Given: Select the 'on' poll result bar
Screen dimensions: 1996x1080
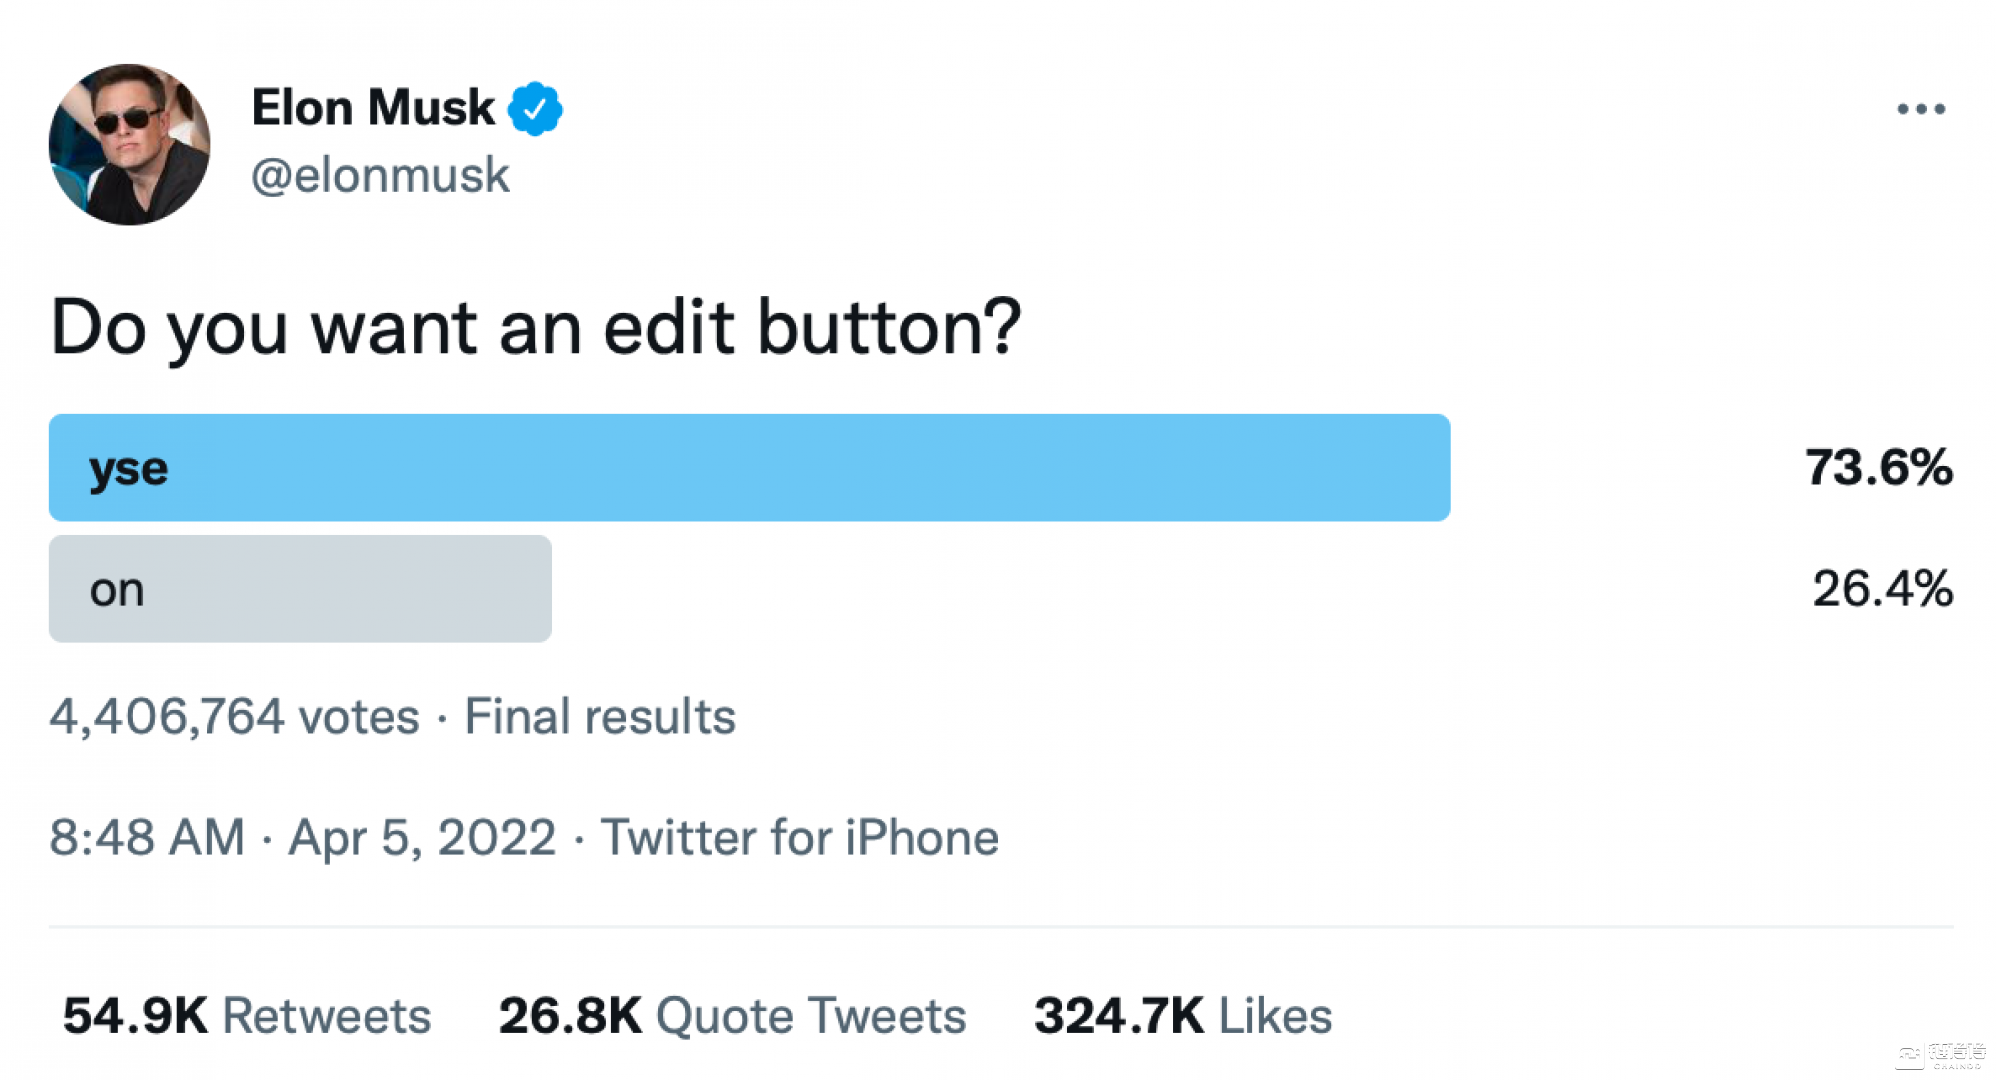Looking at the screenshot, I should 300,588.
